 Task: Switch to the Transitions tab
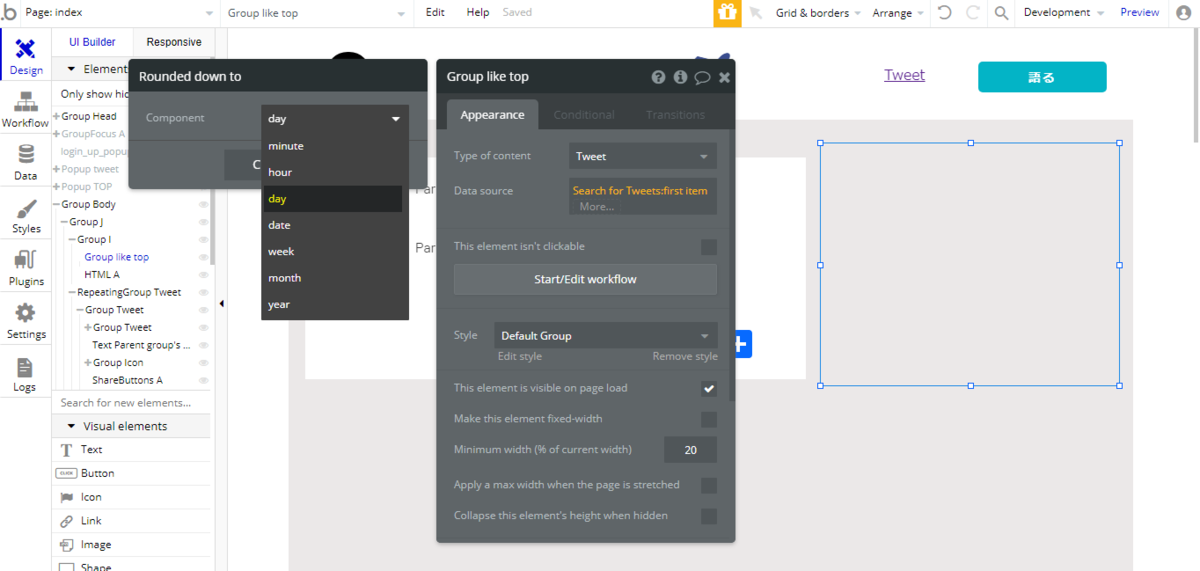click(675, 115)
